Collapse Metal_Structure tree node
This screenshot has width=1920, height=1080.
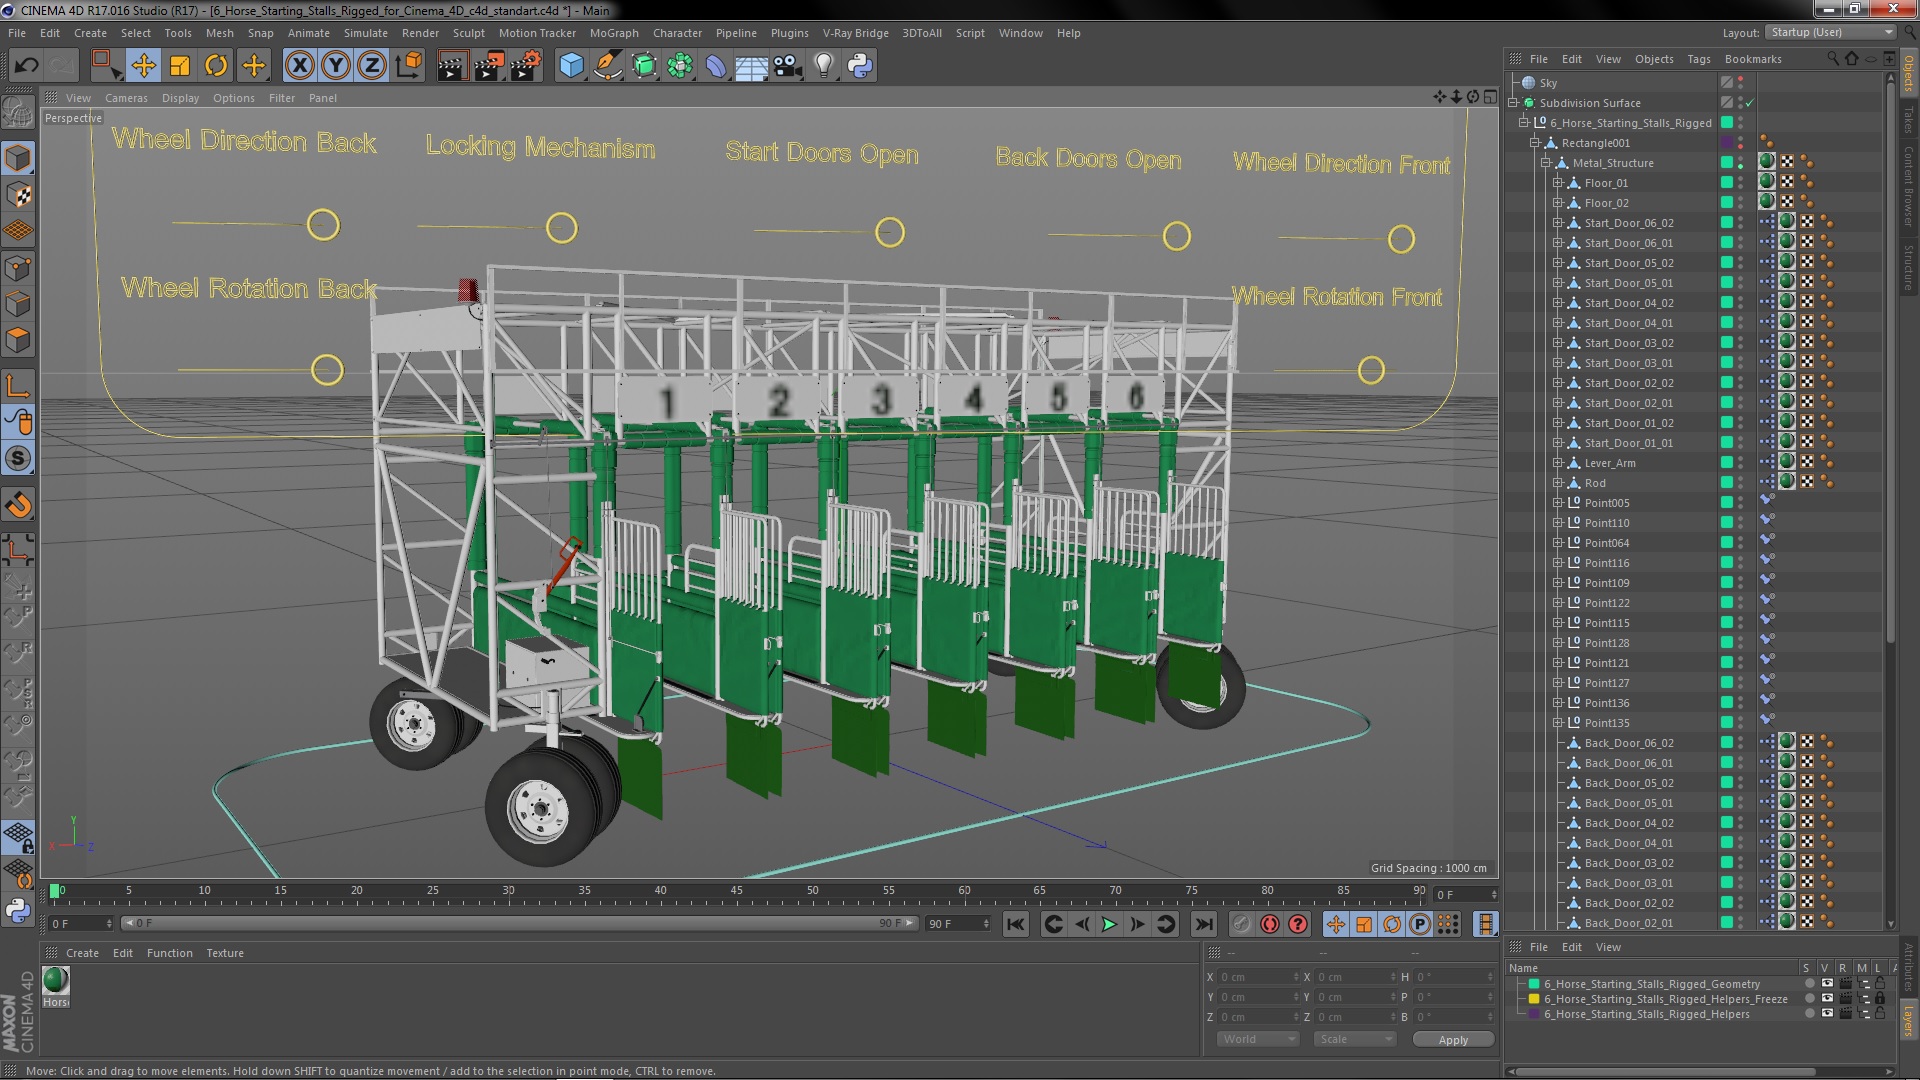click(x=1545, y=163)
